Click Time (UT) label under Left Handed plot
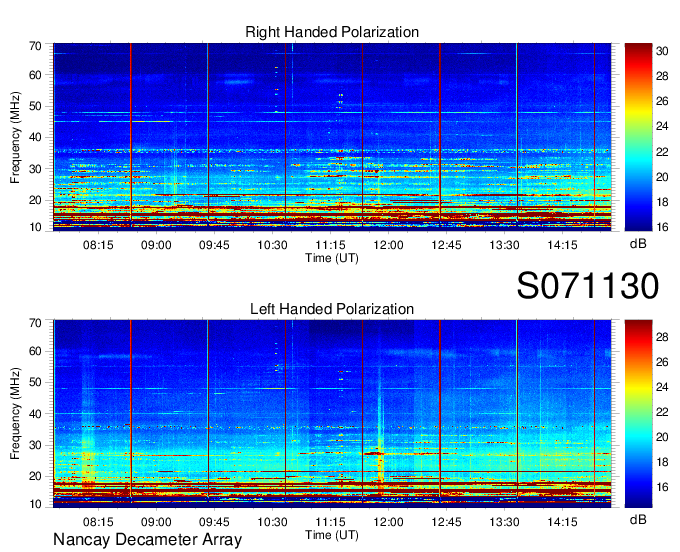The width and height of the screenshot is (680, 552). (x=332, y=535)
